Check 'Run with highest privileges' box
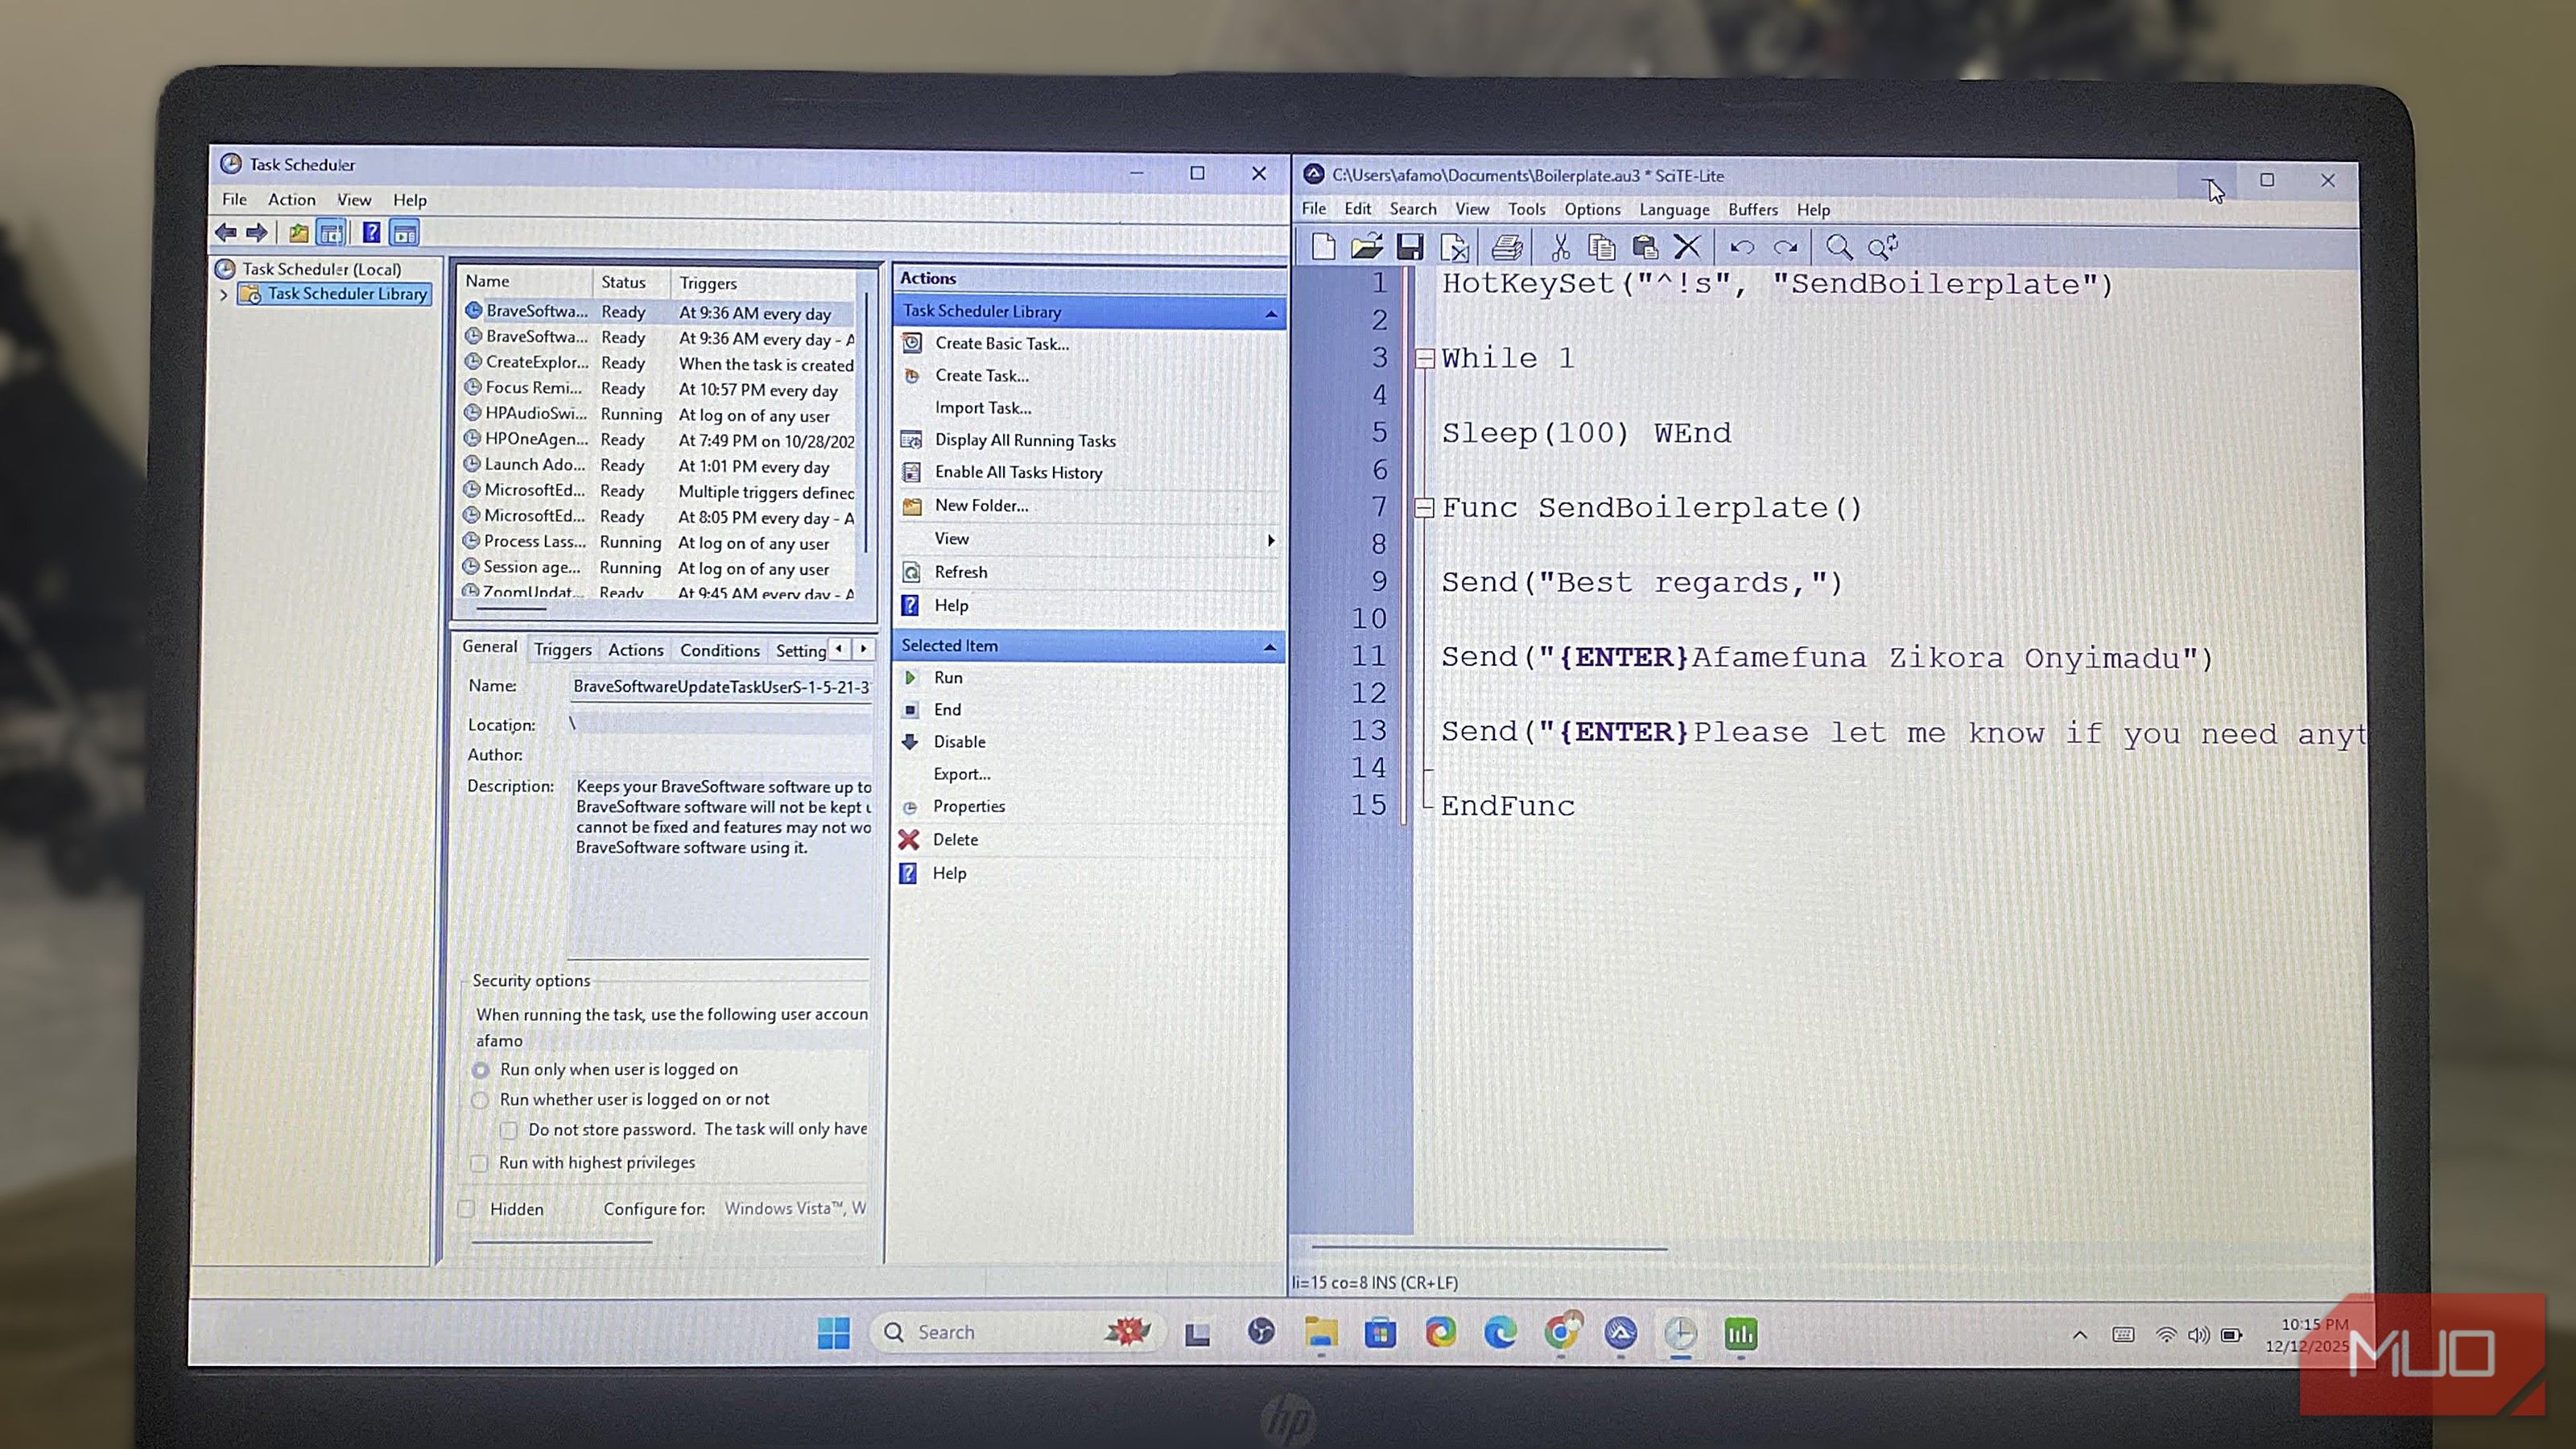This screenshot has height=1449, width=2576. pos(479,1163)
